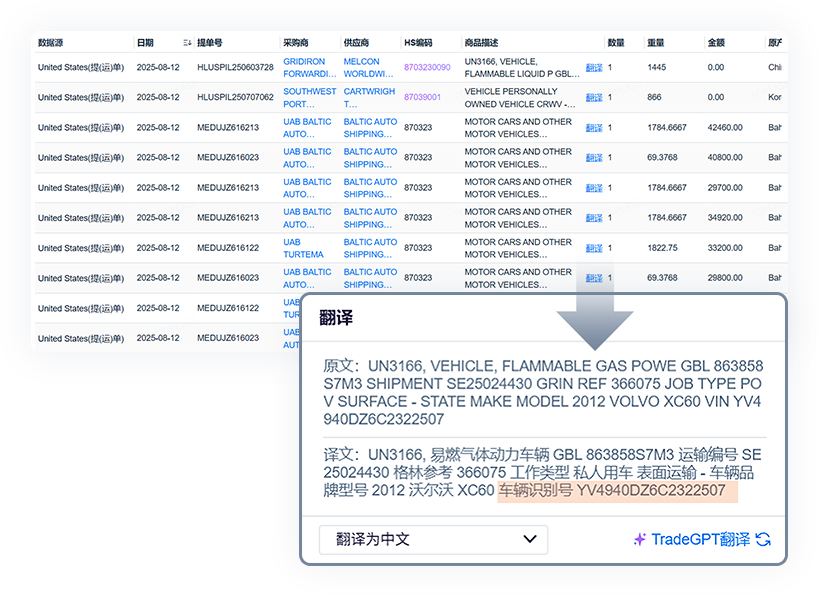Open buyer UAB TURTEMA link
Viewport: 819px width, 594px height.
pyautogui.click(x=303, y=247)
